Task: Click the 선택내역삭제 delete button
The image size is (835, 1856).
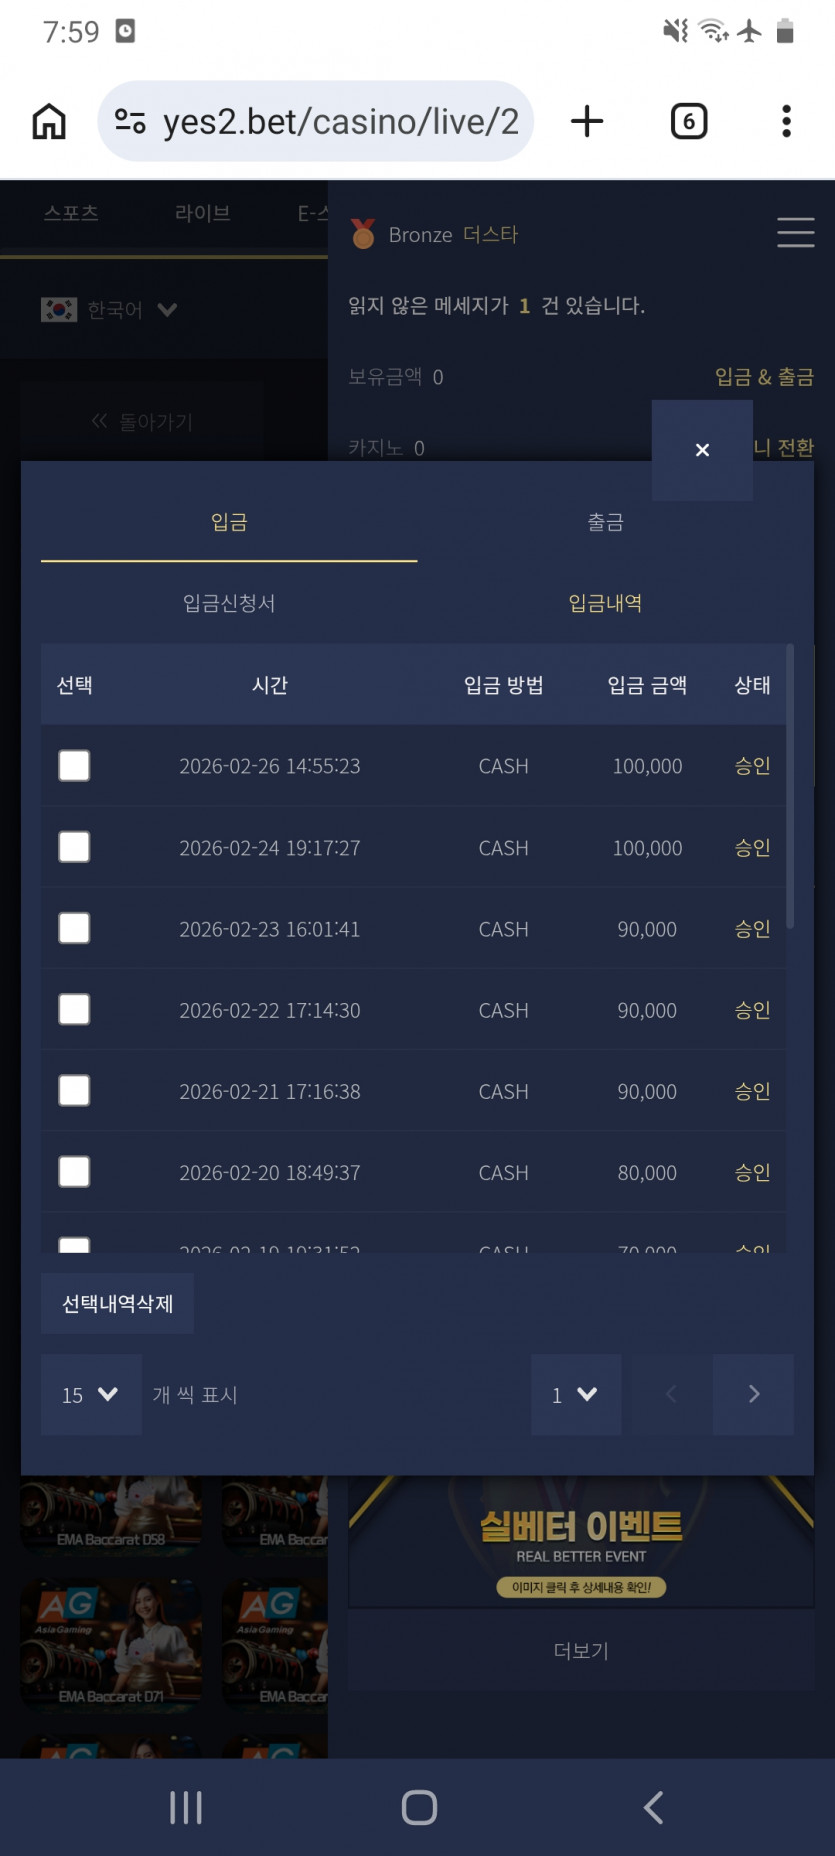Action: [117, 1303]
